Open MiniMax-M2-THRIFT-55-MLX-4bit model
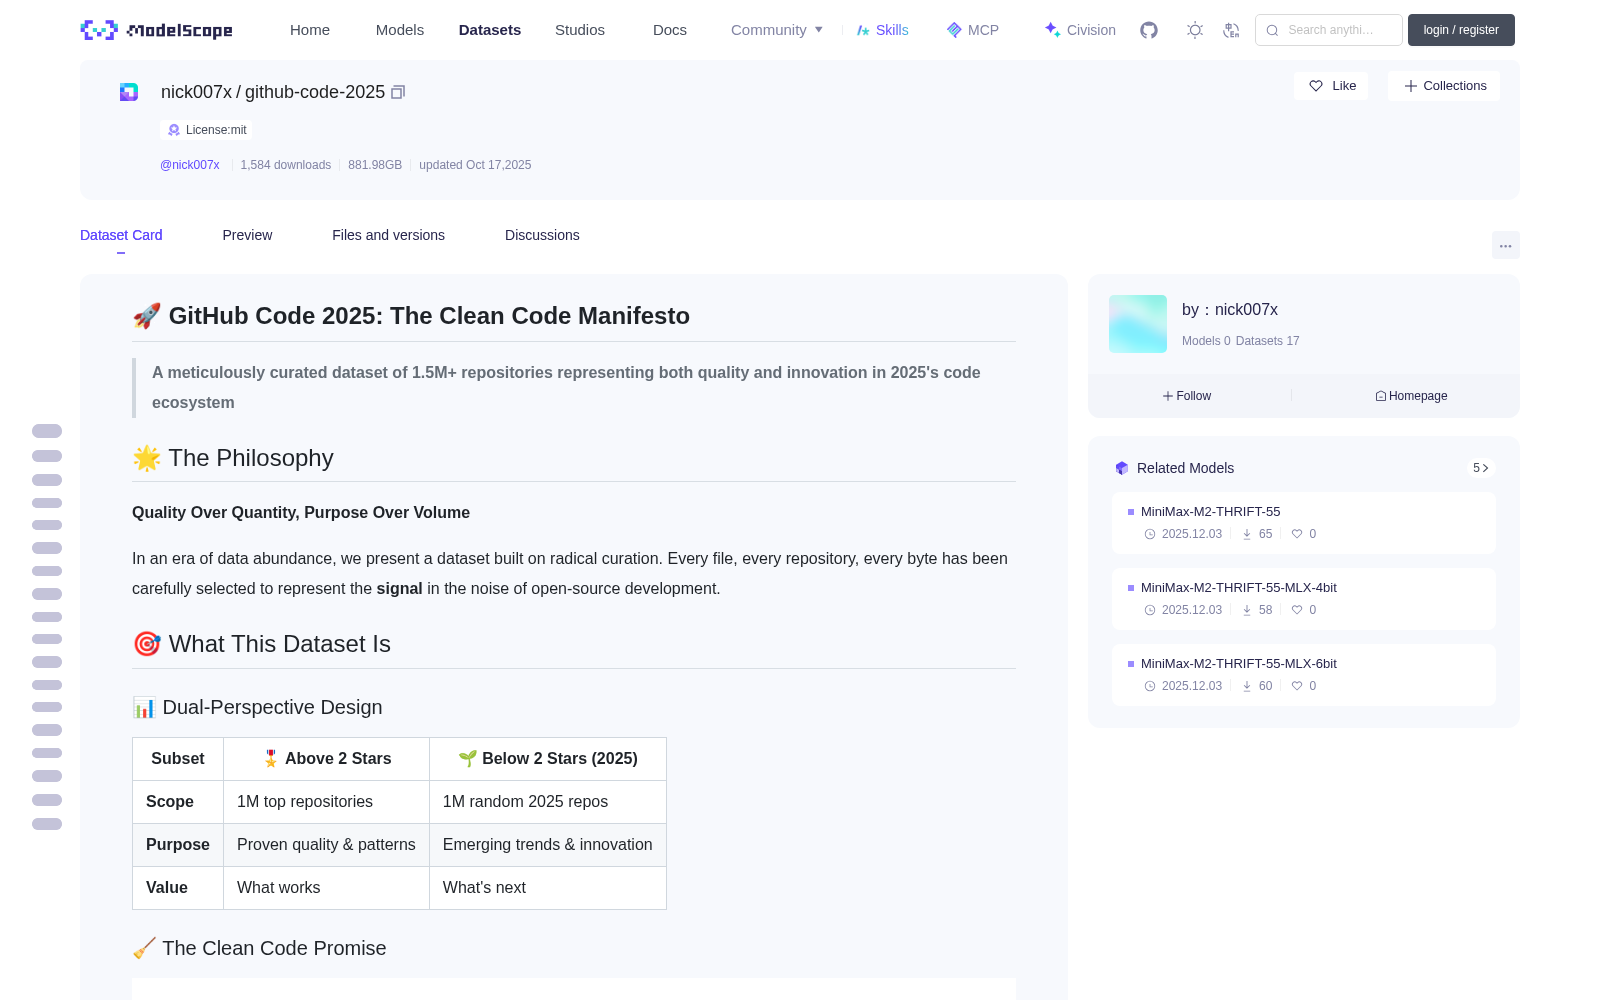The image size is (1600, 1000). 1238,588
